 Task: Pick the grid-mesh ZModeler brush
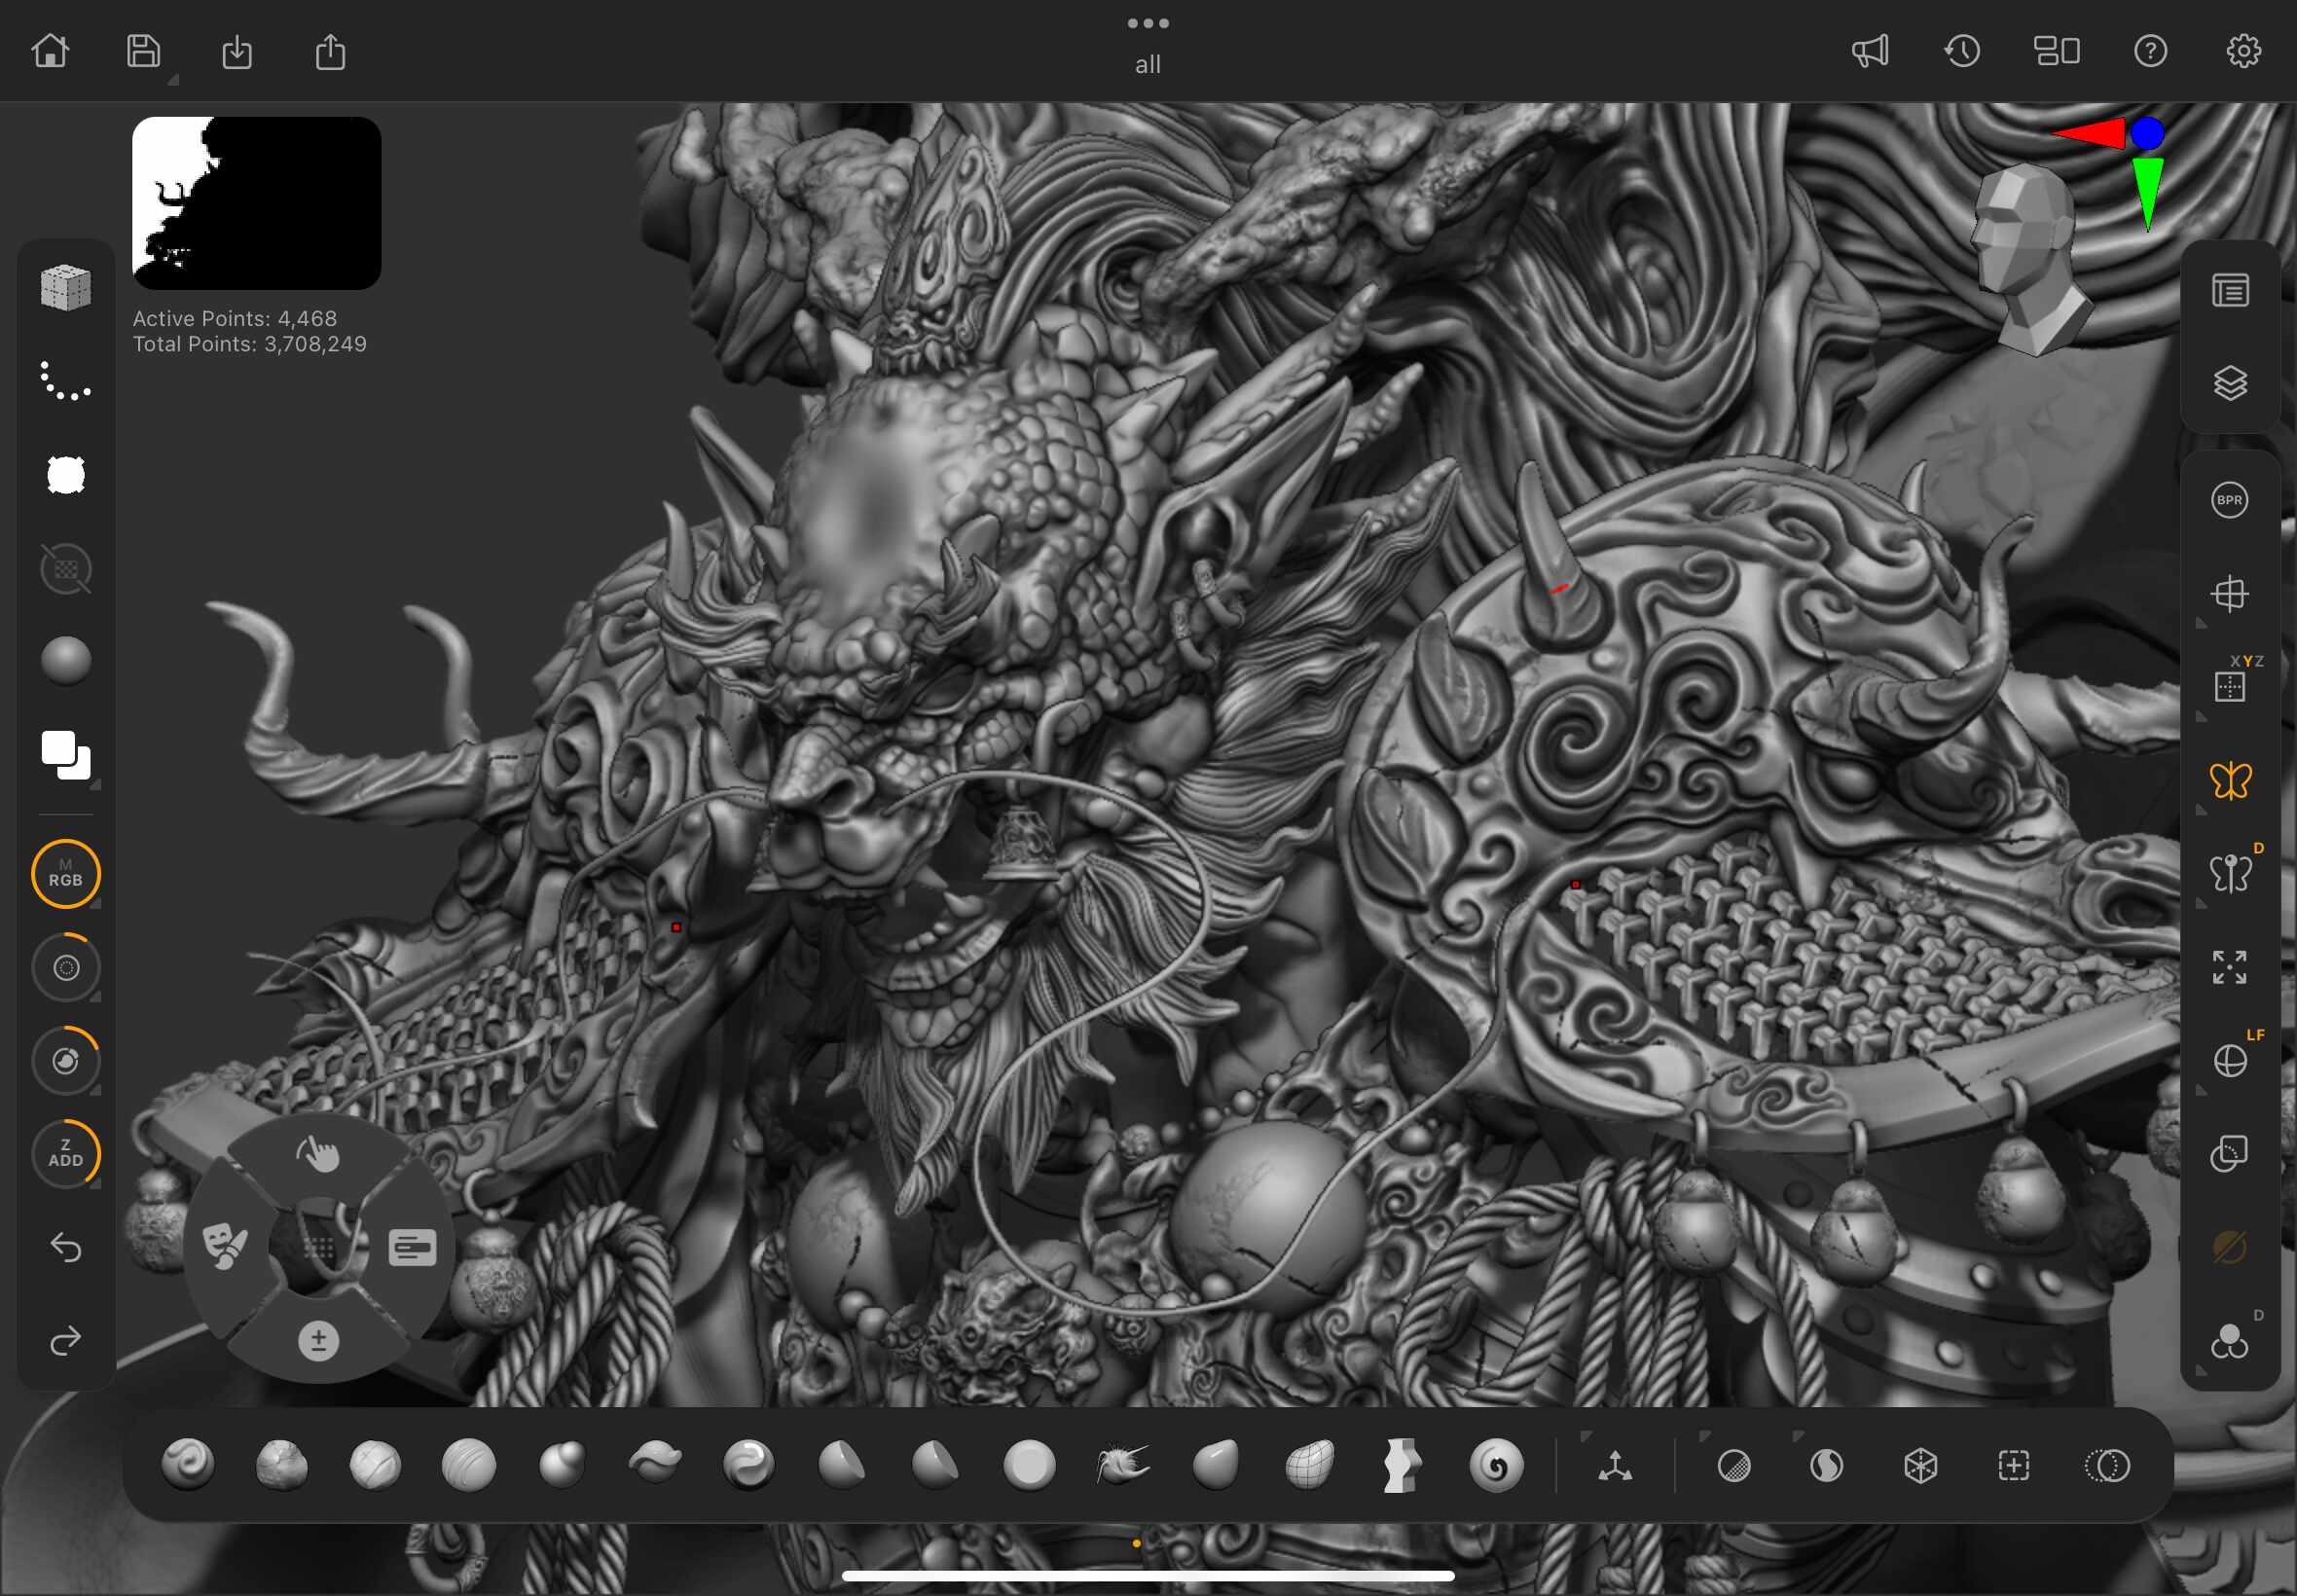[x=1309, y=1466]
